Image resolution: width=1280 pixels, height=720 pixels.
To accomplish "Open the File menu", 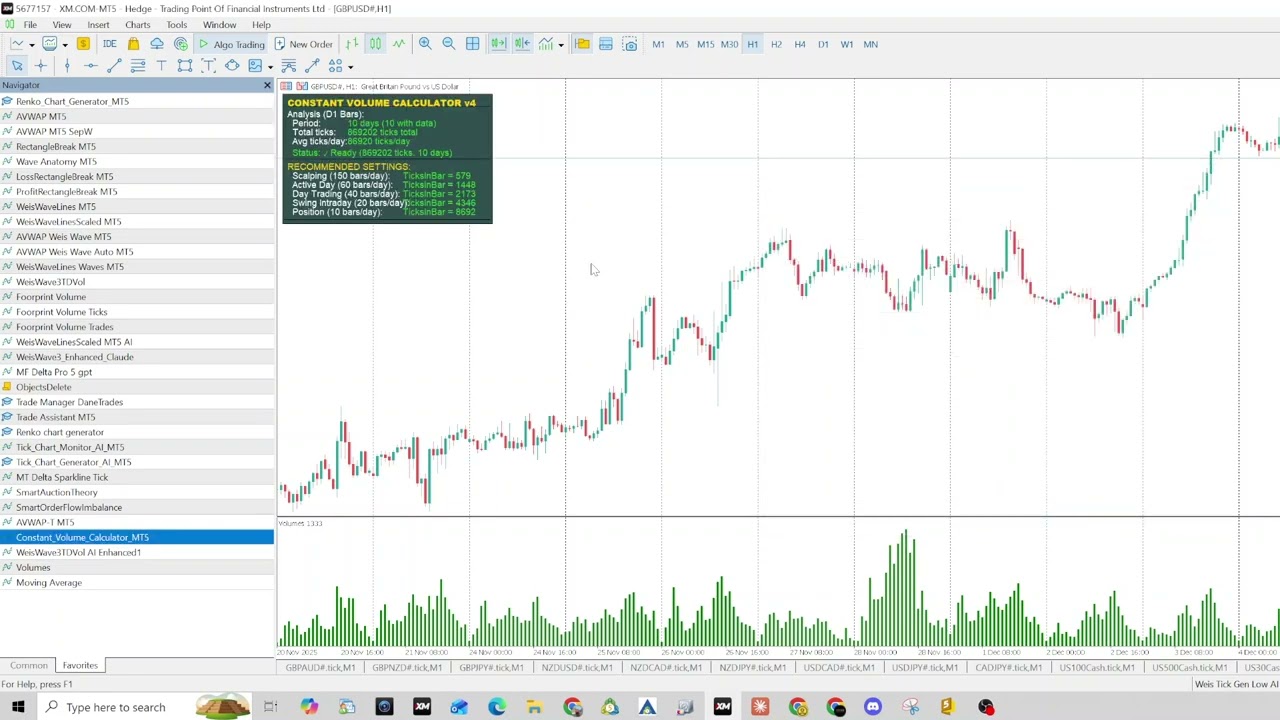I will tap(30, 25).
